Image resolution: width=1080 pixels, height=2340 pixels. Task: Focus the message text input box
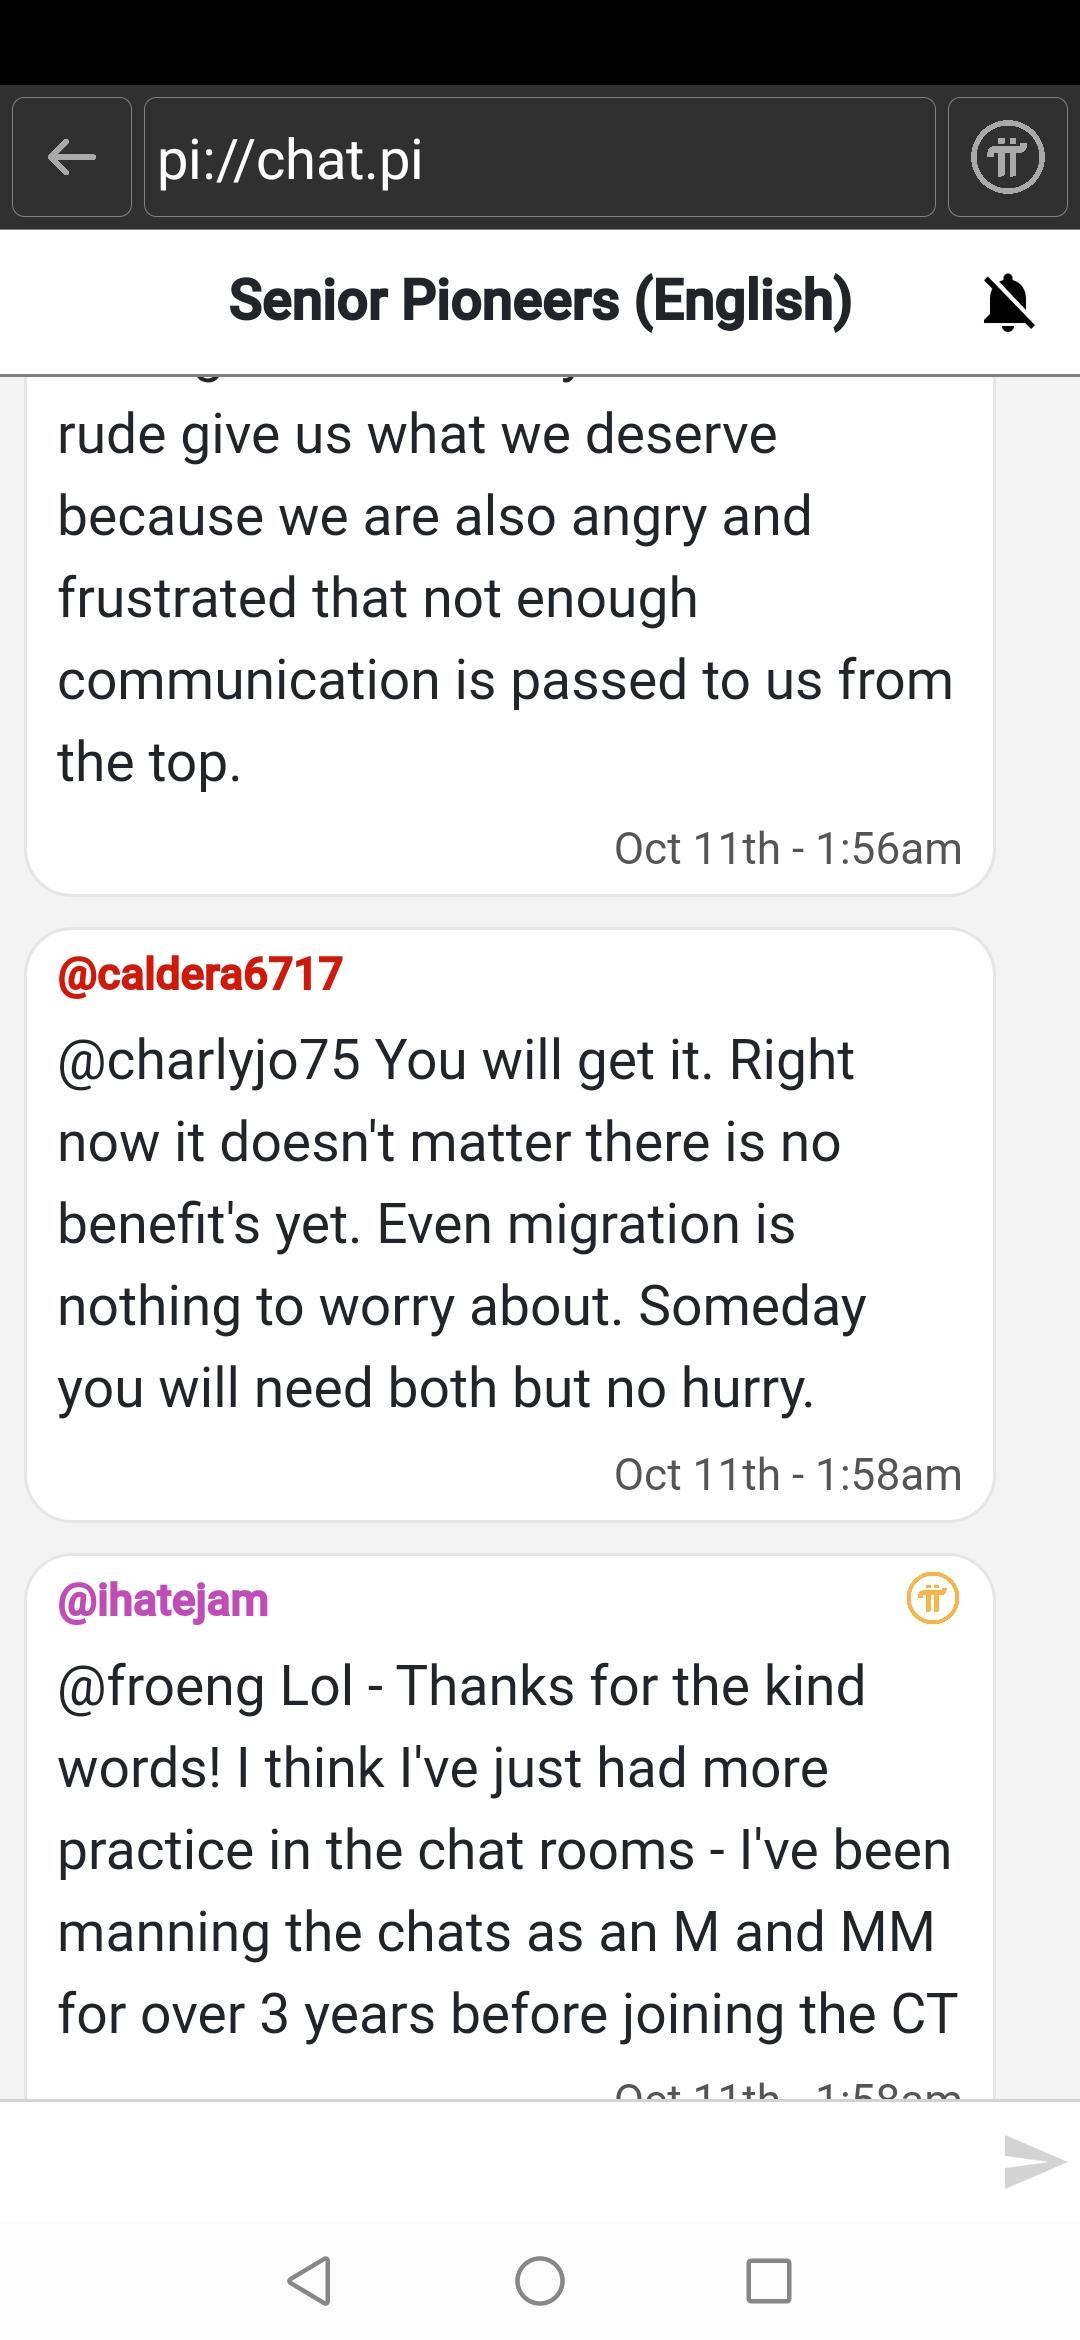pos(500,2162)
